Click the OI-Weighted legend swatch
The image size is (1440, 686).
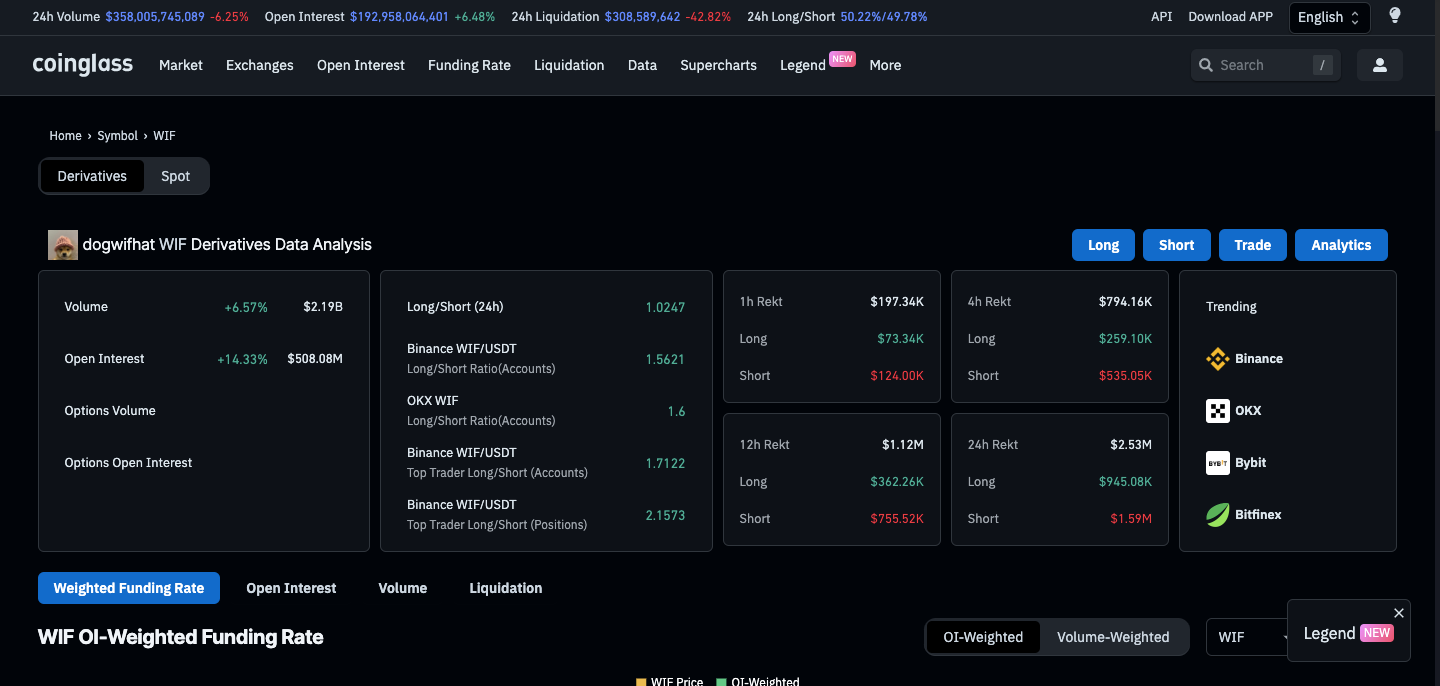pos(722,682)
